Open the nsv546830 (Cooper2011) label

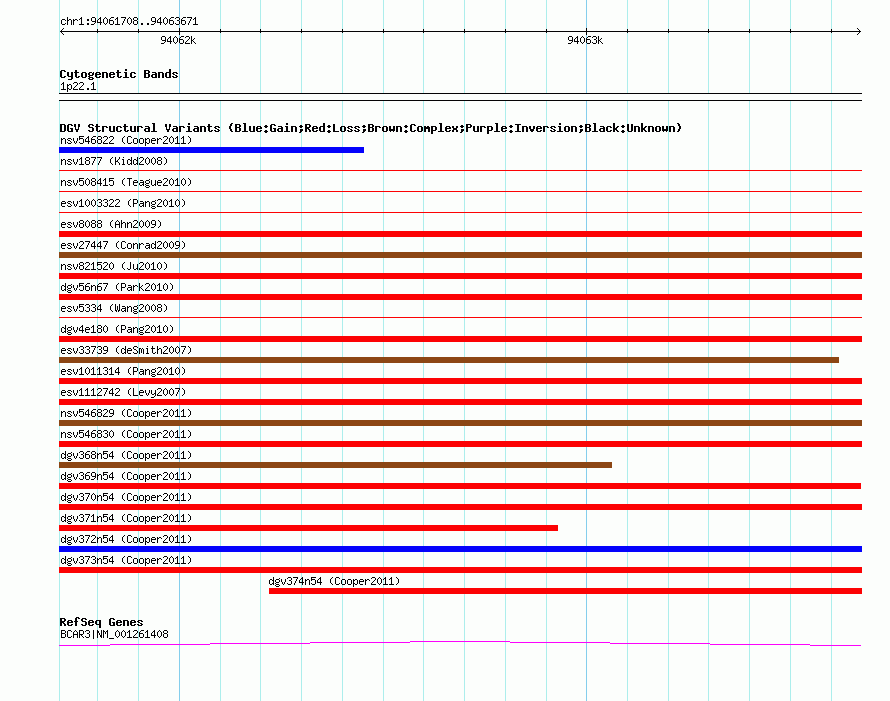pos(126,434)
